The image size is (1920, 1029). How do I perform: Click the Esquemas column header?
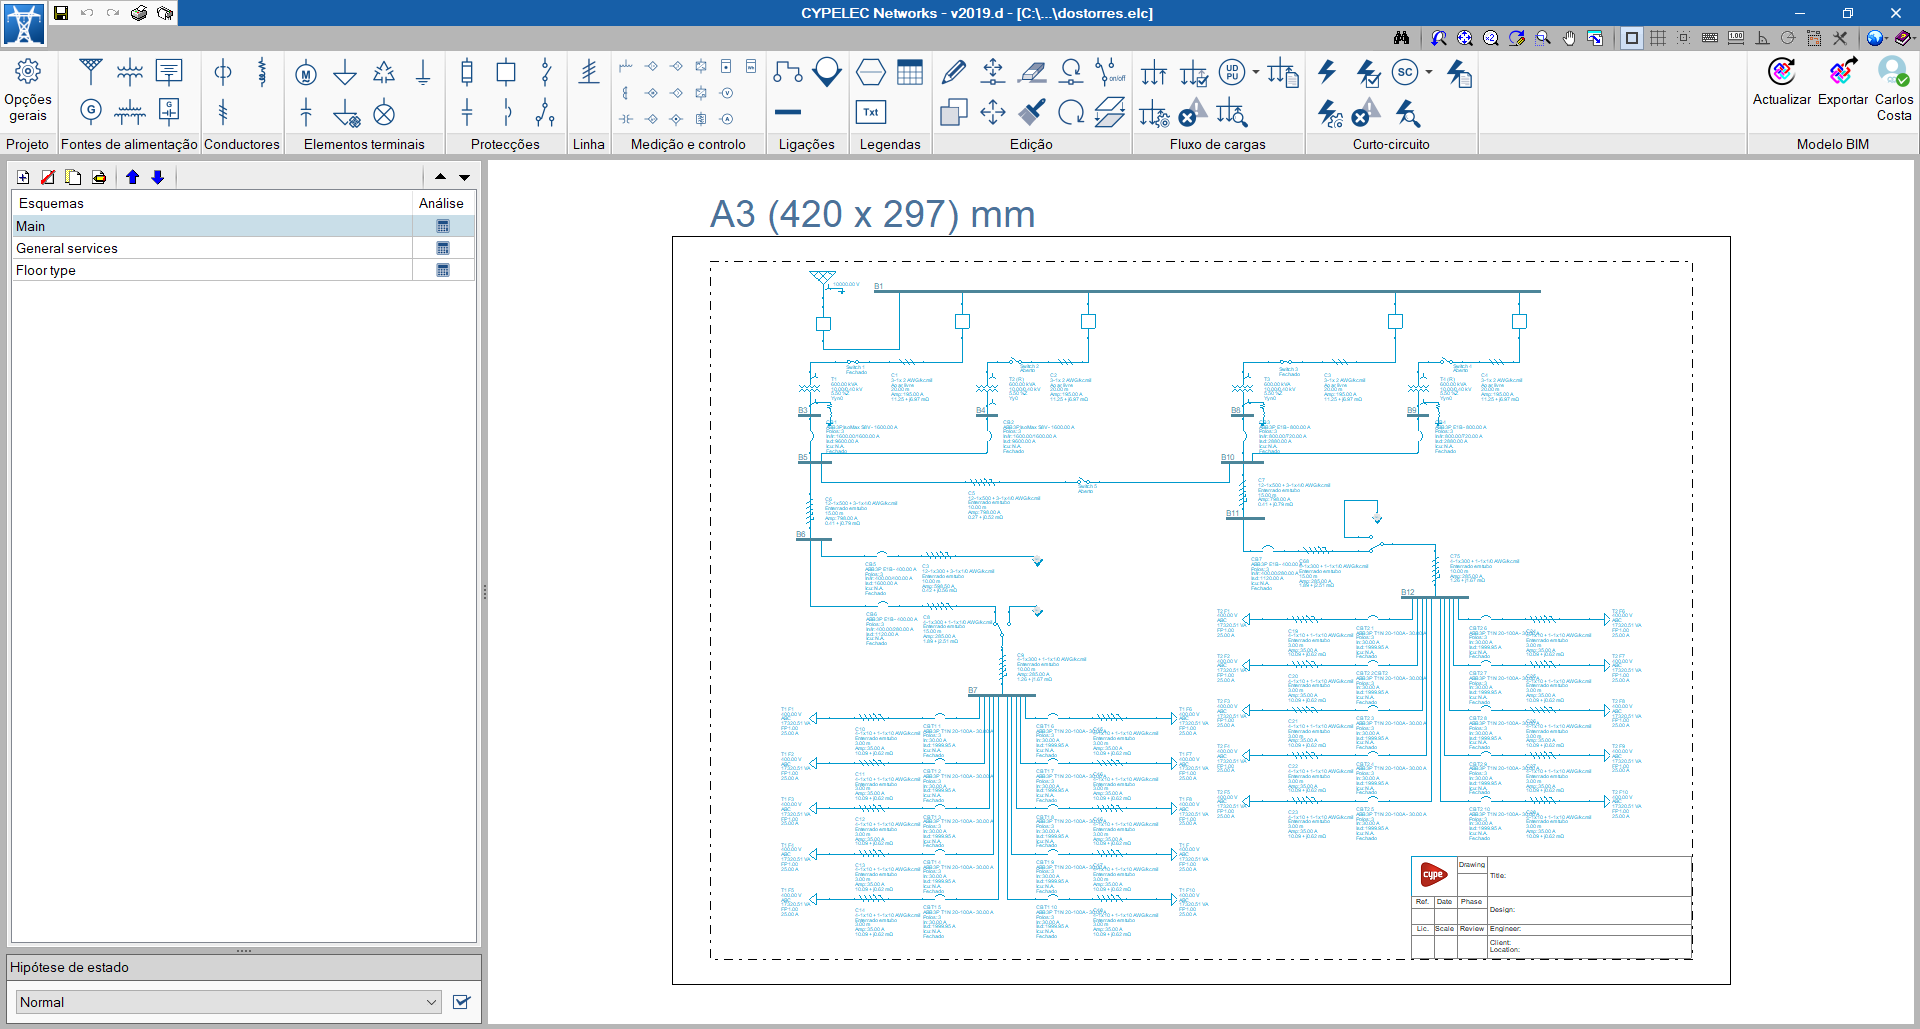tap(212, 203)
